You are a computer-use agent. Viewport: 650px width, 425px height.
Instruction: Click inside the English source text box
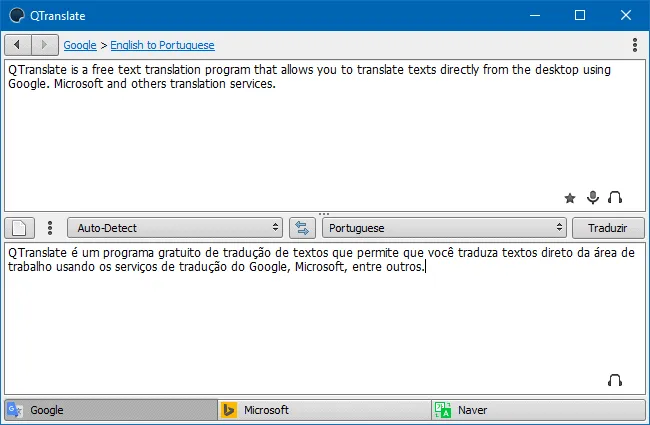click(x=325, y=136)
